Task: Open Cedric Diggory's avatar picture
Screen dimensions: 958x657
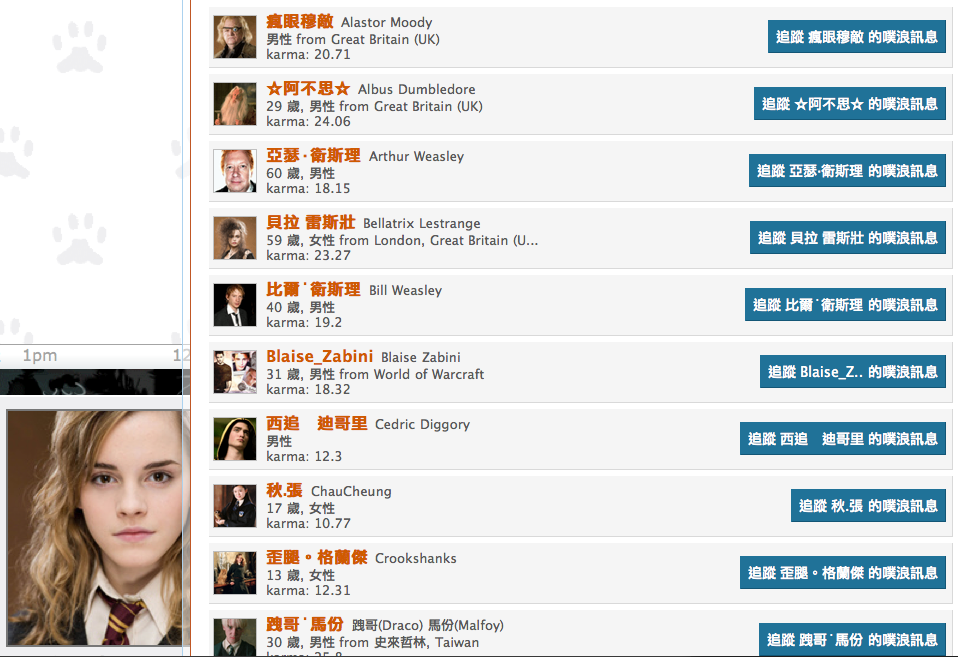Action: pos(235,439)
